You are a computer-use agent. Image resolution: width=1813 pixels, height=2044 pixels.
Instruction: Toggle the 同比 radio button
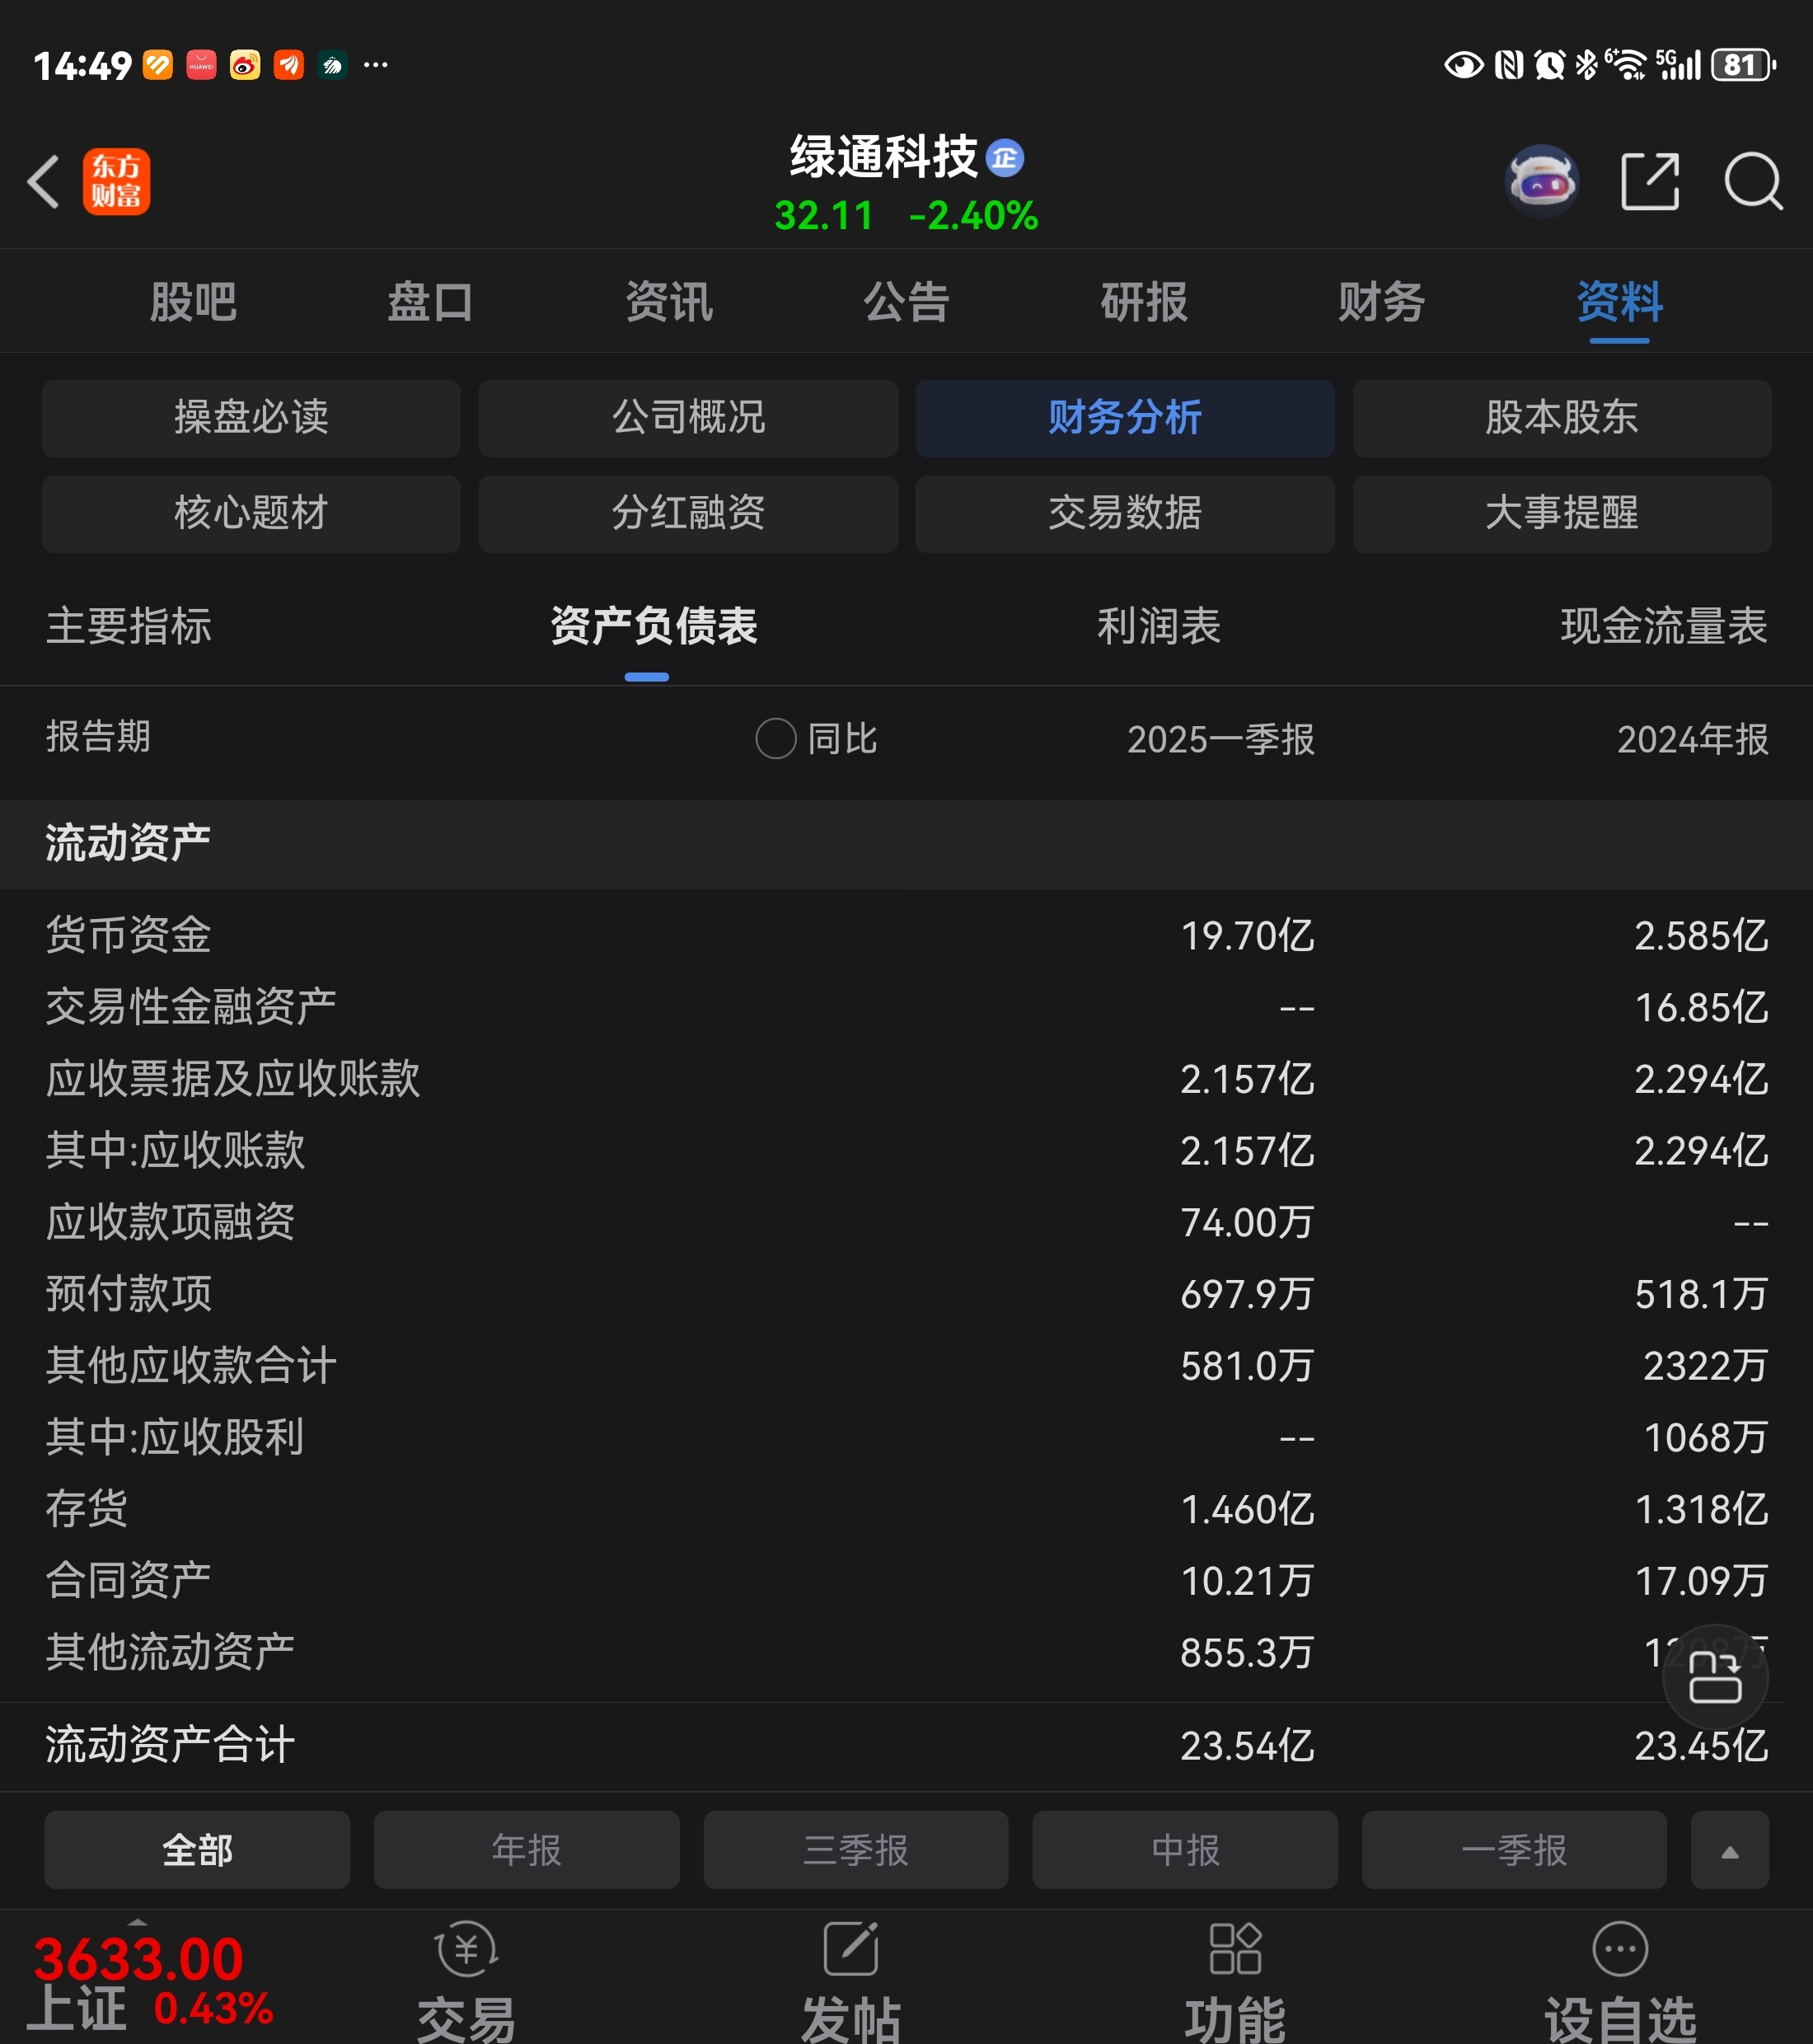[x=775, y=739]
